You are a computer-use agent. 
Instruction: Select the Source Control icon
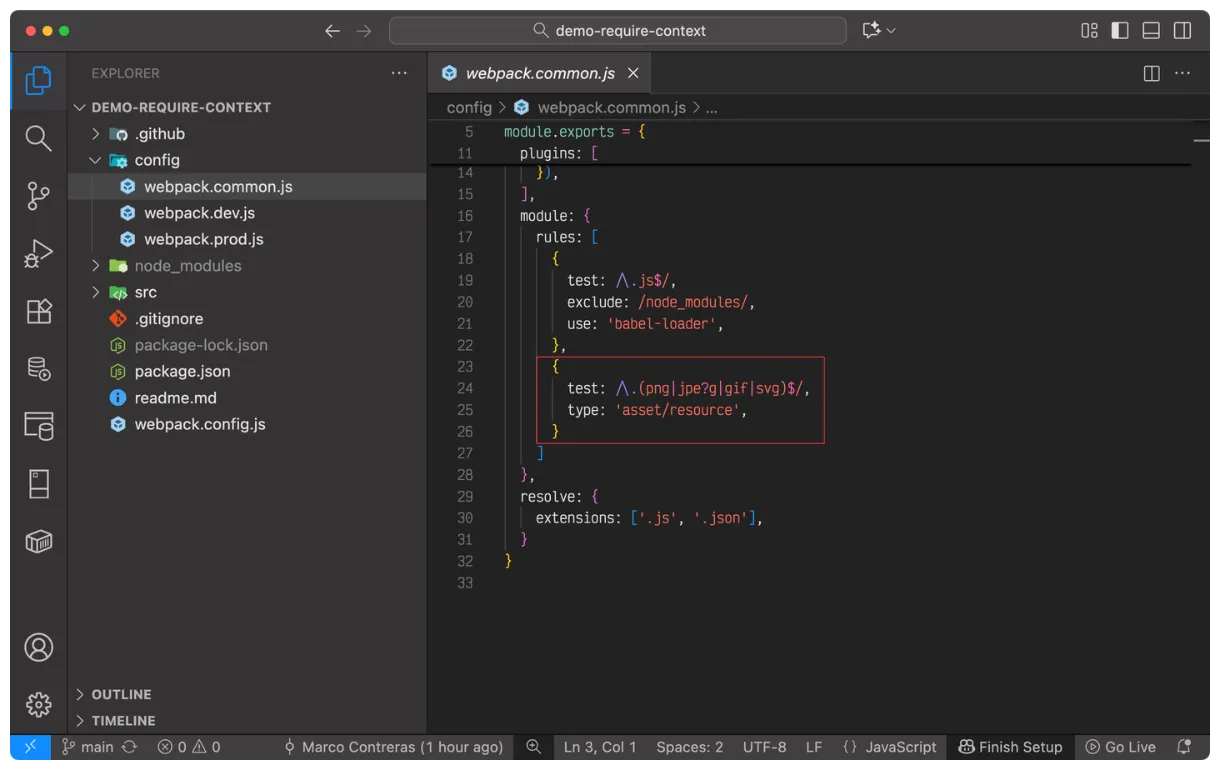[37, 196]
